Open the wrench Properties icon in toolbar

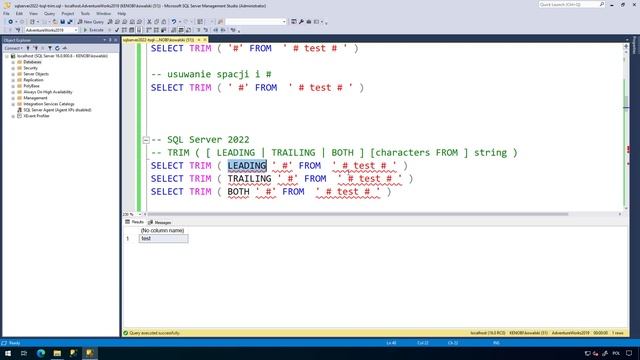coord(301,22)
